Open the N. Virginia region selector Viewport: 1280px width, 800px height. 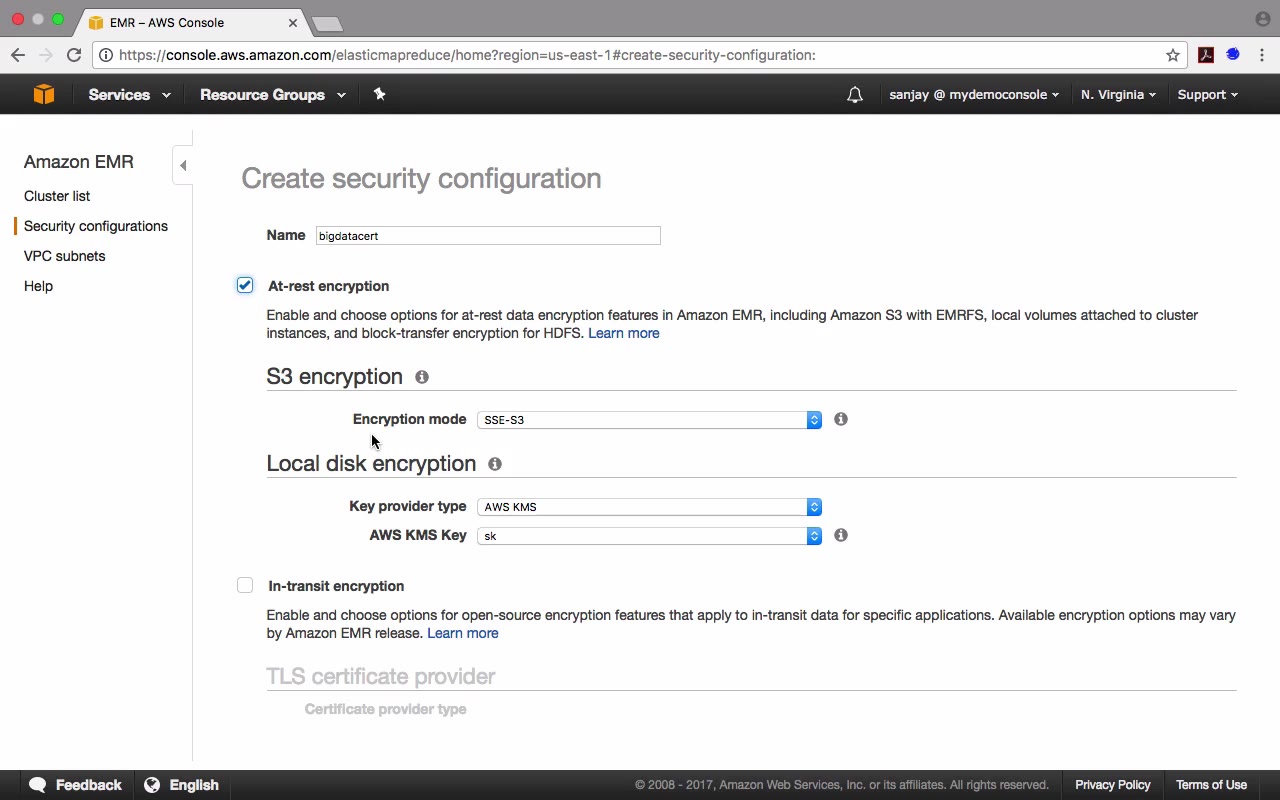(1118, 95)
